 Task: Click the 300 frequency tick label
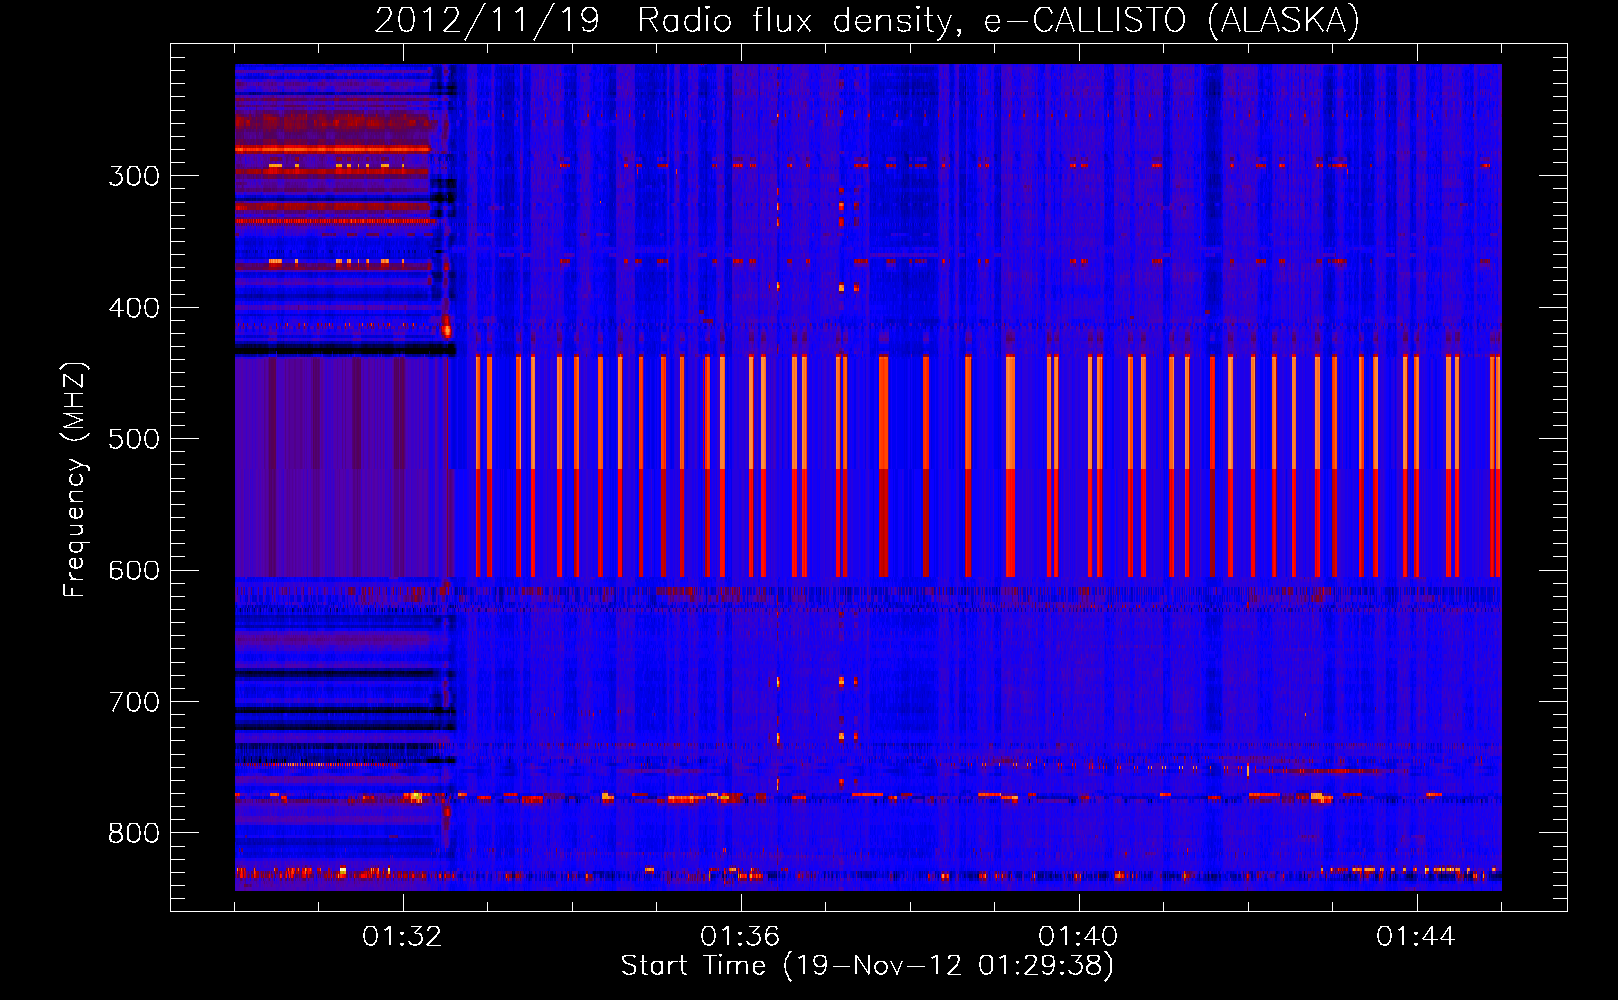point(134,176)
